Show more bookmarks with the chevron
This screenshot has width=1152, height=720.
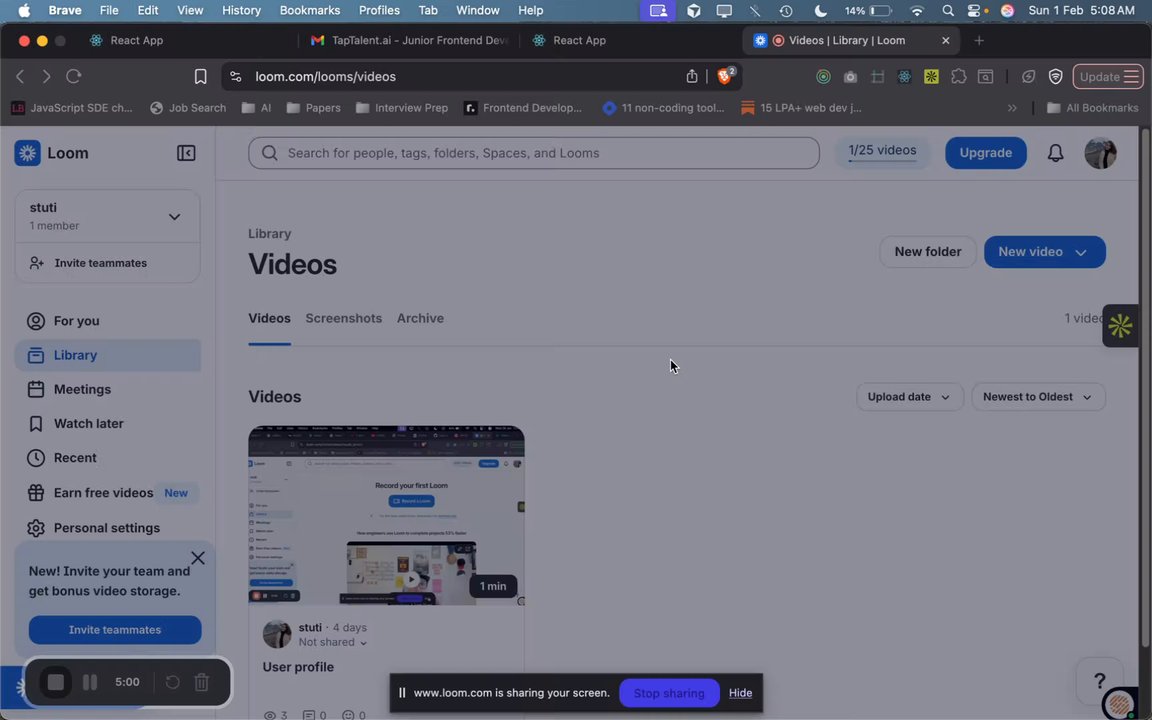1012,108
